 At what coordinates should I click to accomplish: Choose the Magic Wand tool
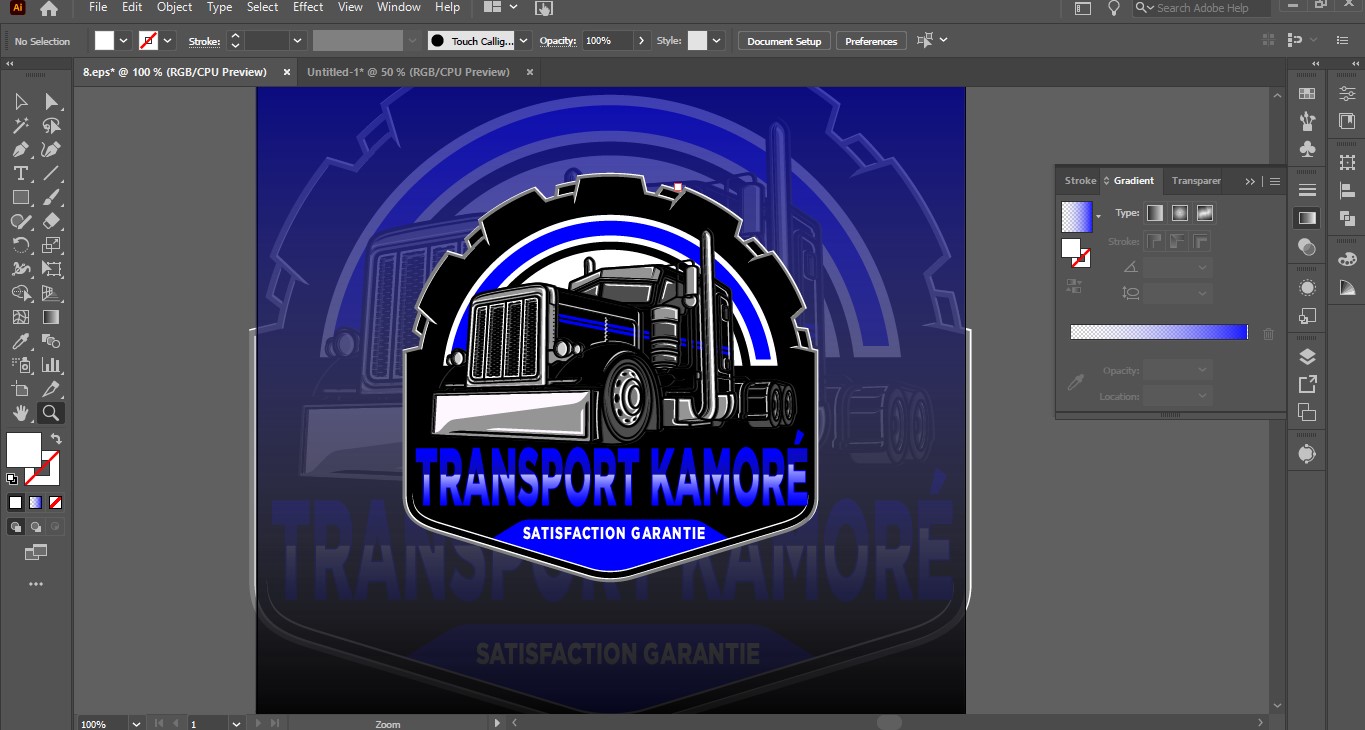click(x=20, y=126)
